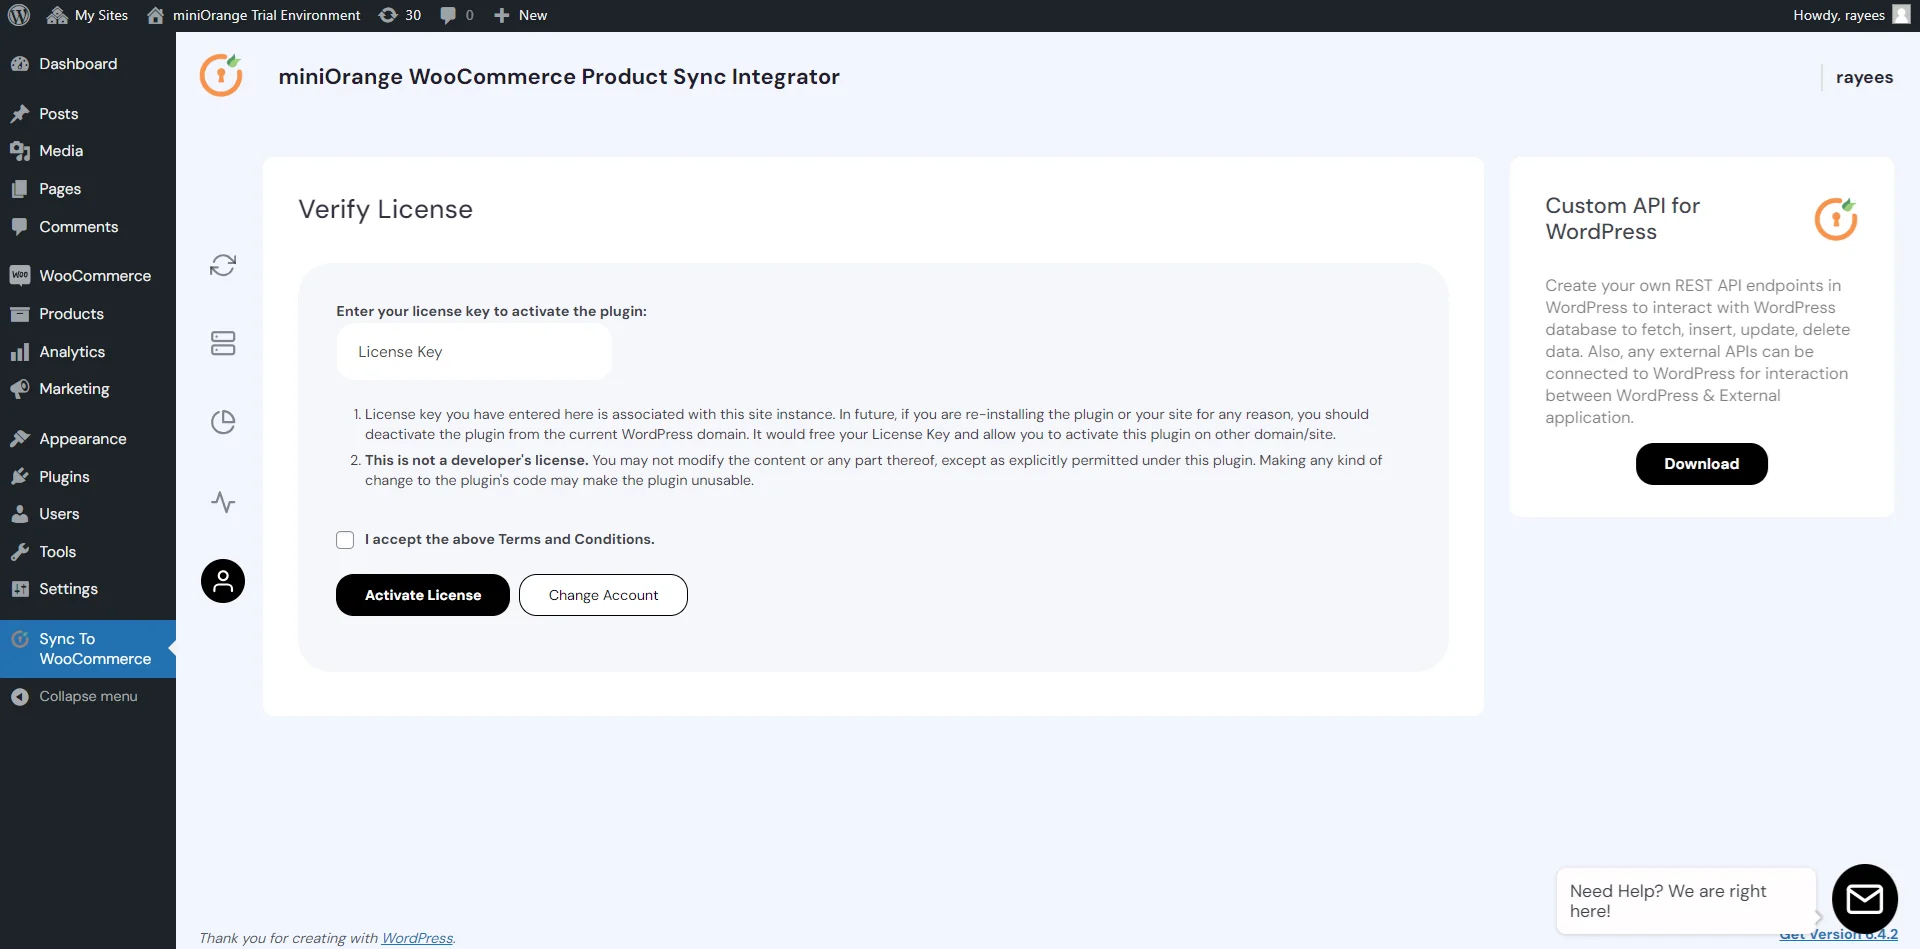Viewport: 1920px width, 949px height.
Task: Open the Appearance menu item
Action: click(x=88, y=439)
